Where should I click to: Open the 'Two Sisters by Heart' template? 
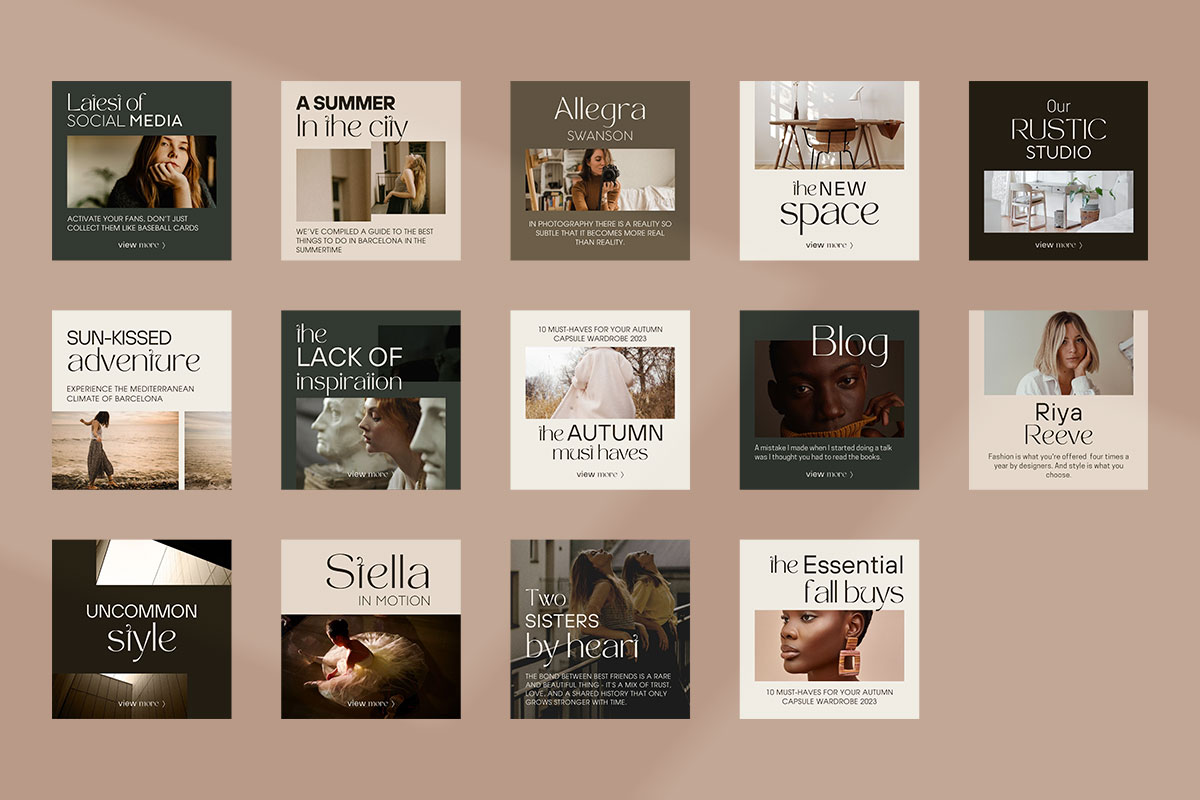coord(600,629)
